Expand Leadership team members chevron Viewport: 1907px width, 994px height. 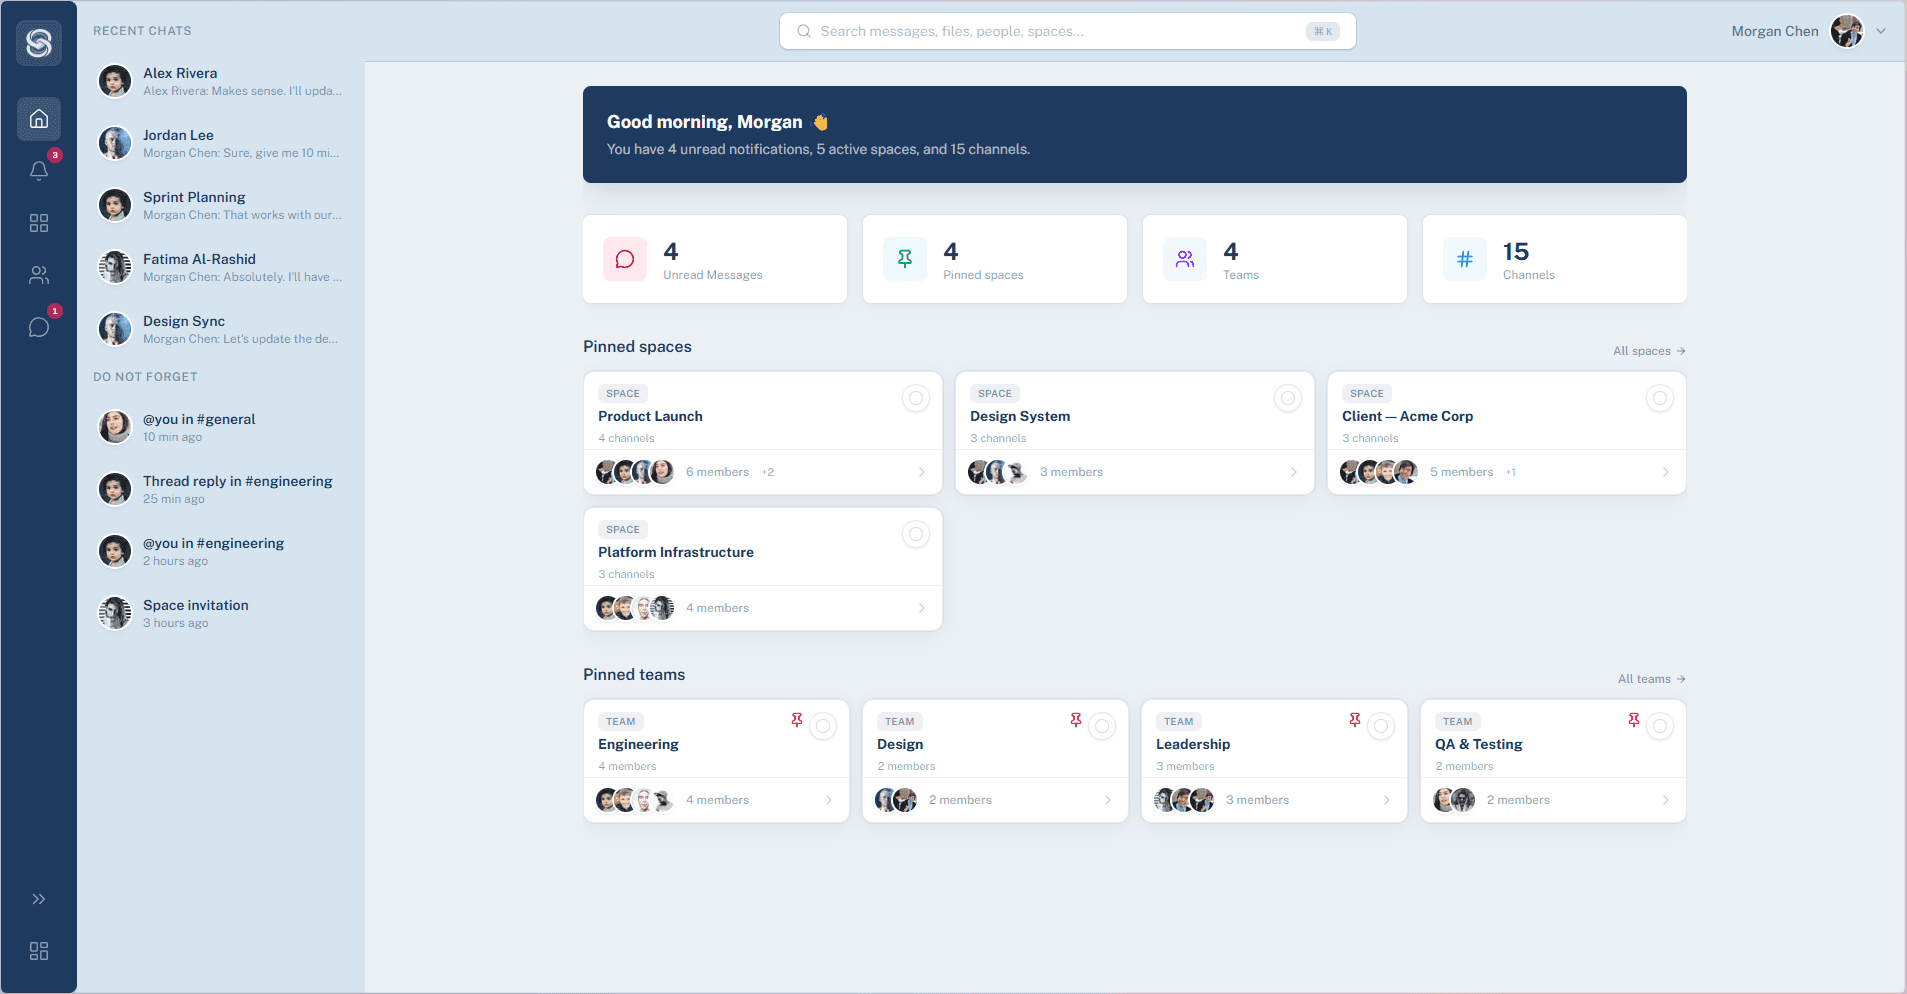tap(1387, 800)
